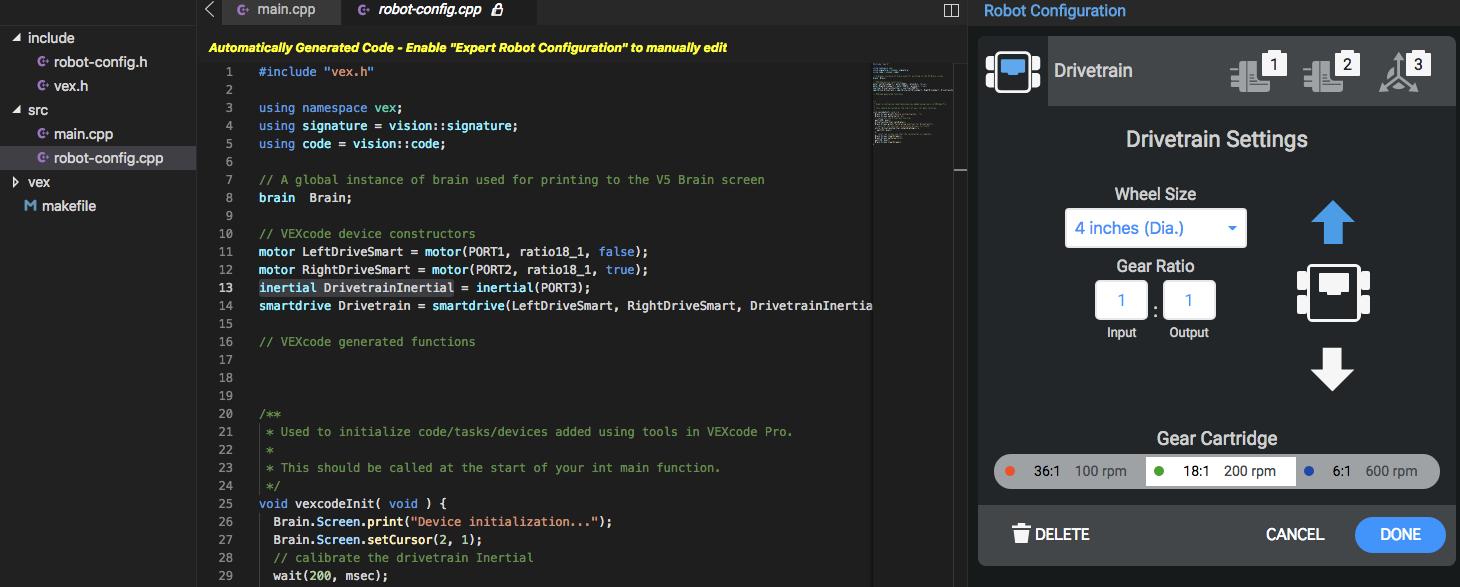Click the "using namespace vex;" line
The height and width of the screenshot is (587, 1460).
[330, 108]
